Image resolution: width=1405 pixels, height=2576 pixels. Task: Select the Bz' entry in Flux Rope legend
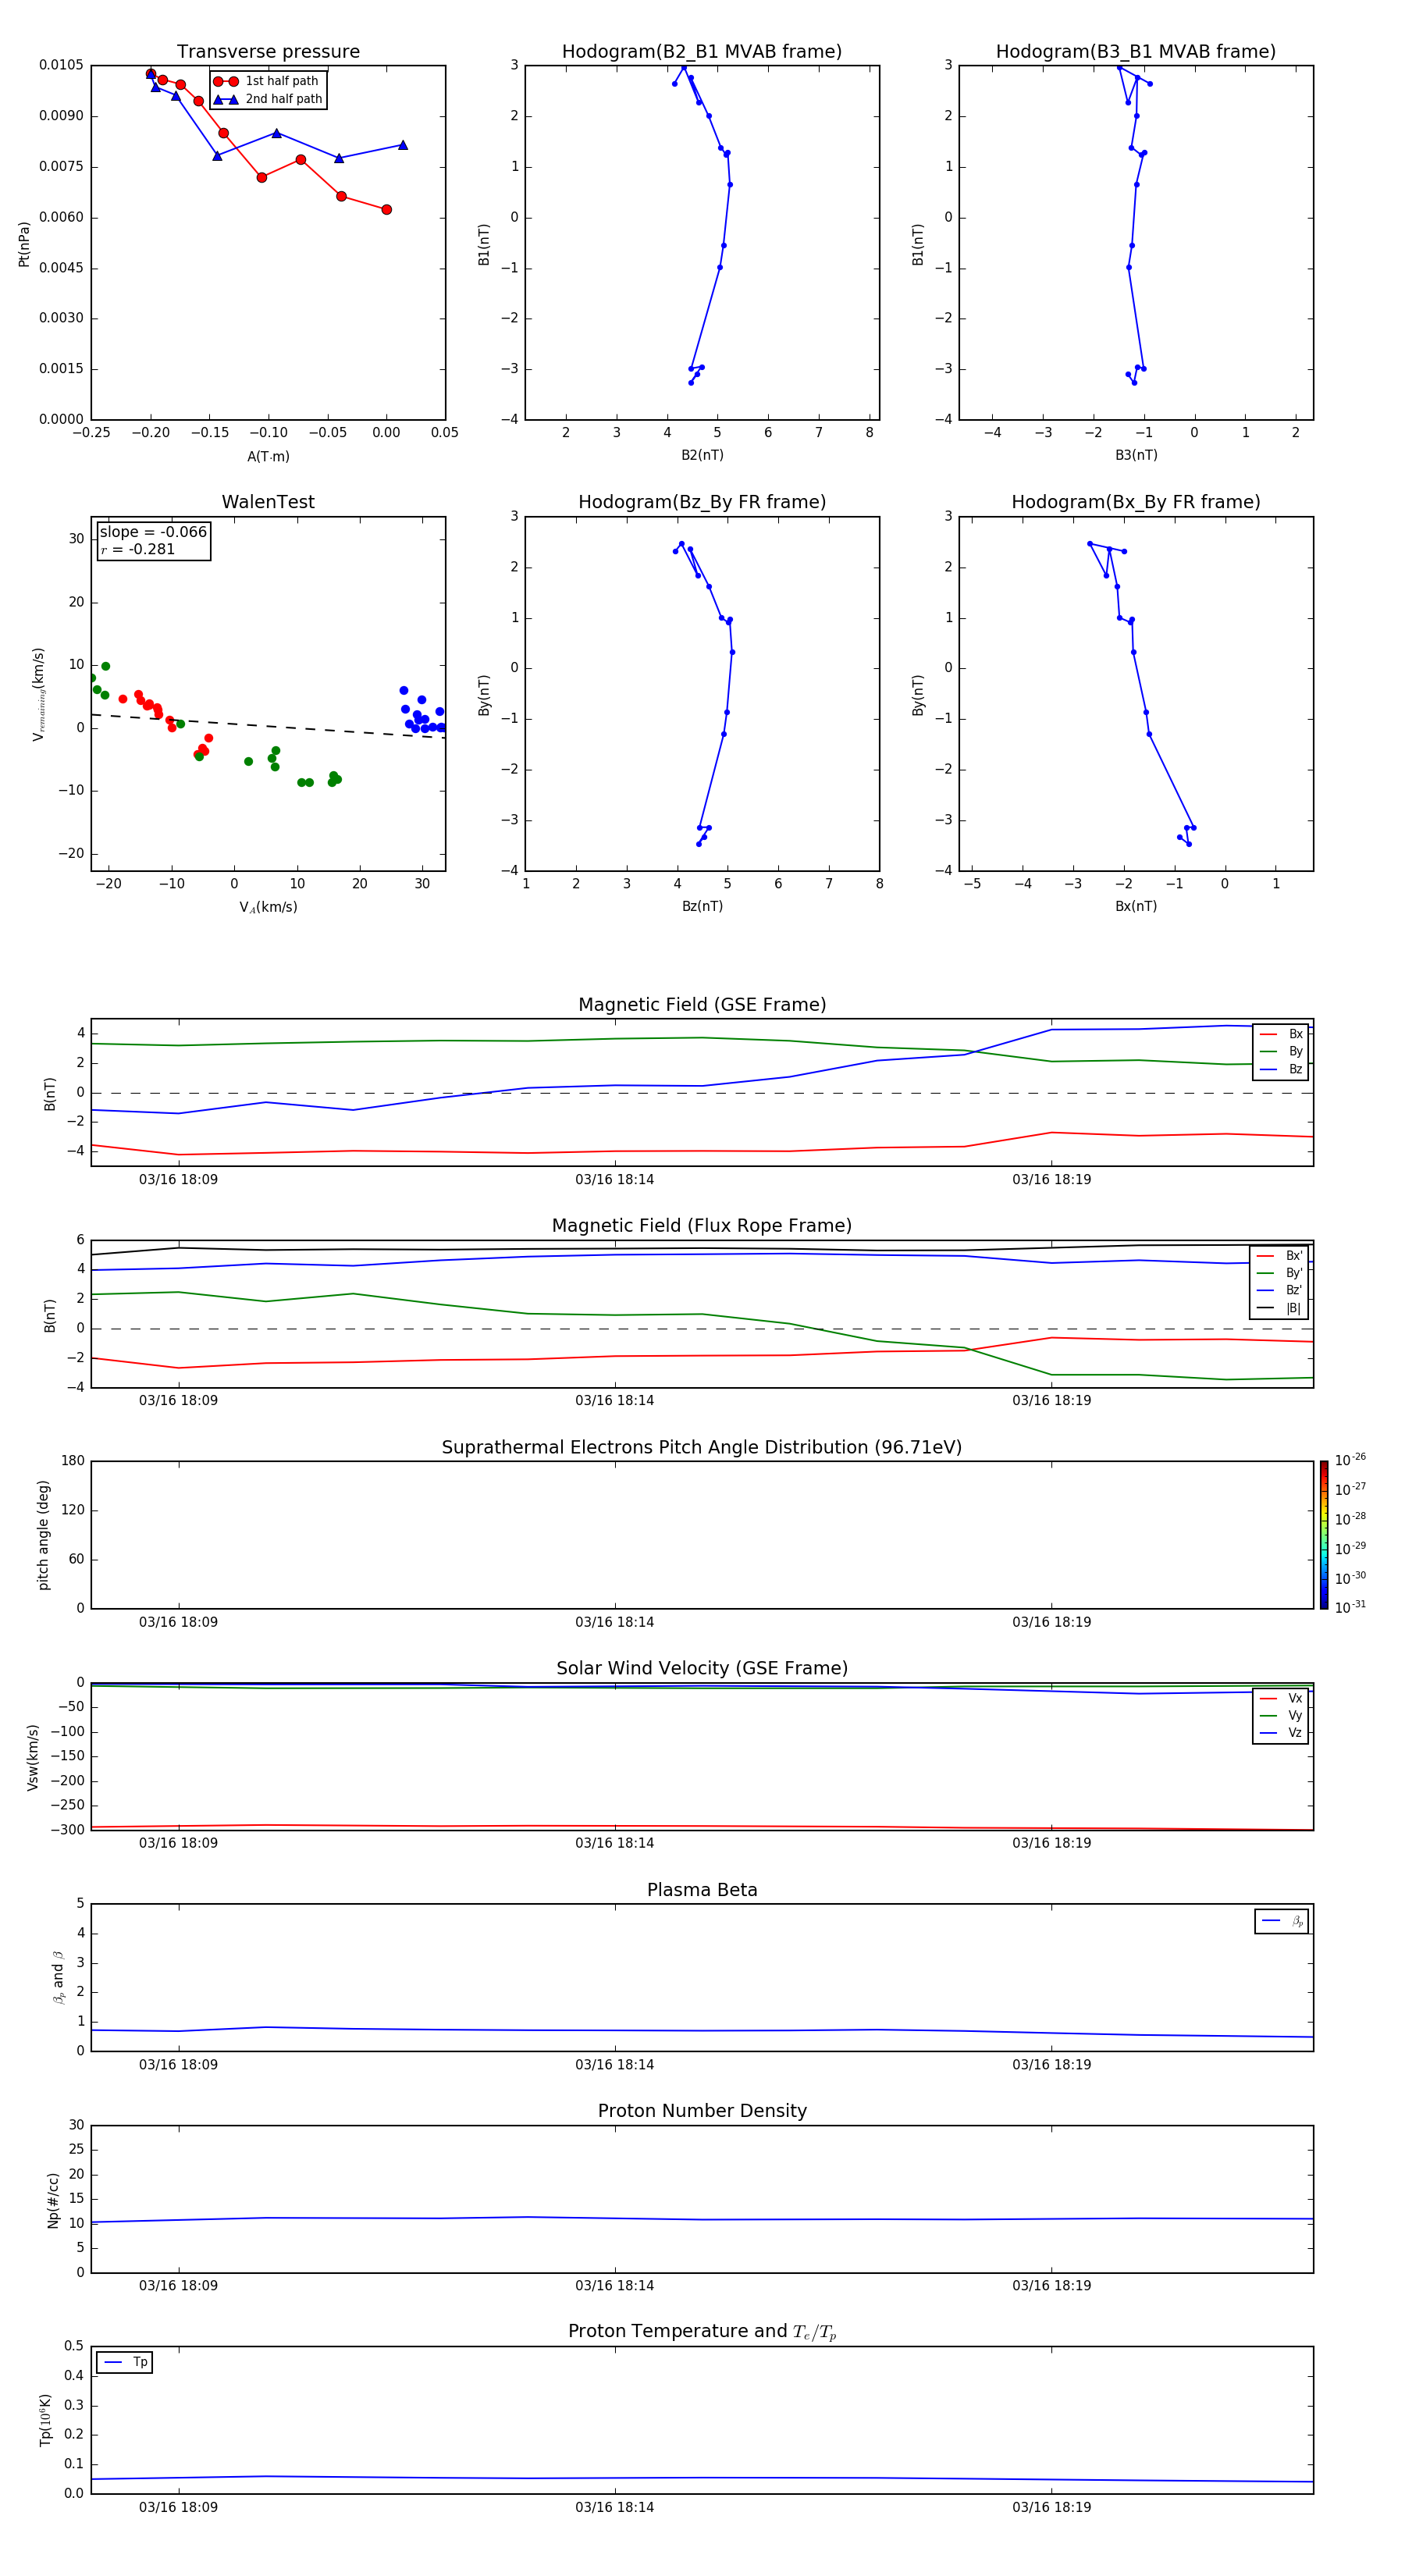point(1280,1290)
